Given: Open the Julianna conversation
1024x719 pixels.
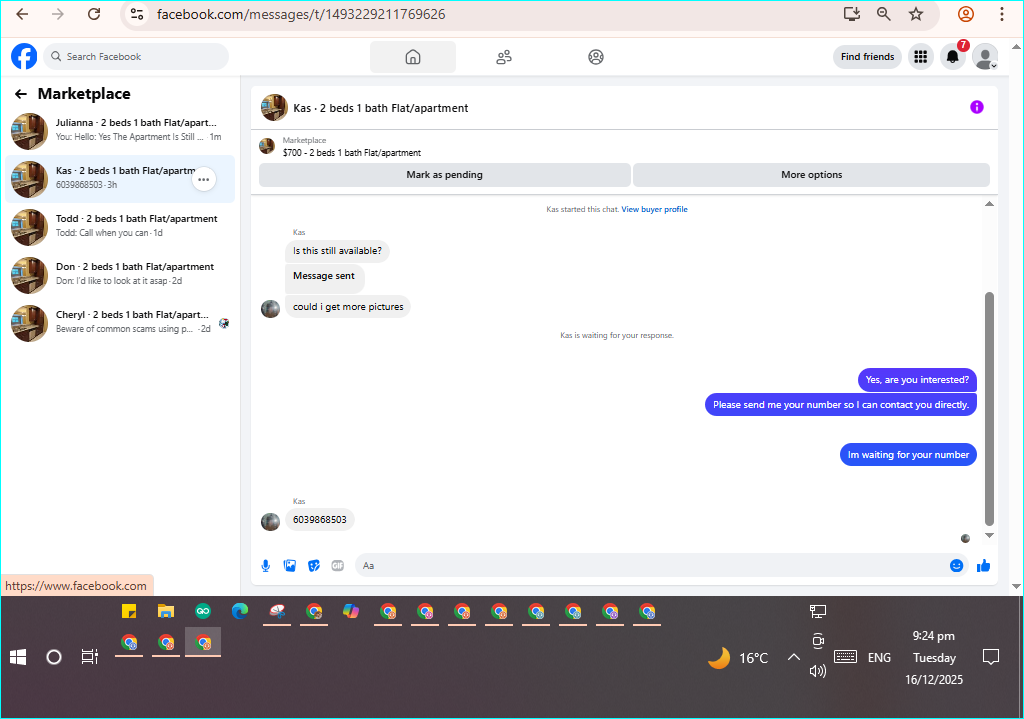Looking at the screenshot, I should (x=120, y=131).
